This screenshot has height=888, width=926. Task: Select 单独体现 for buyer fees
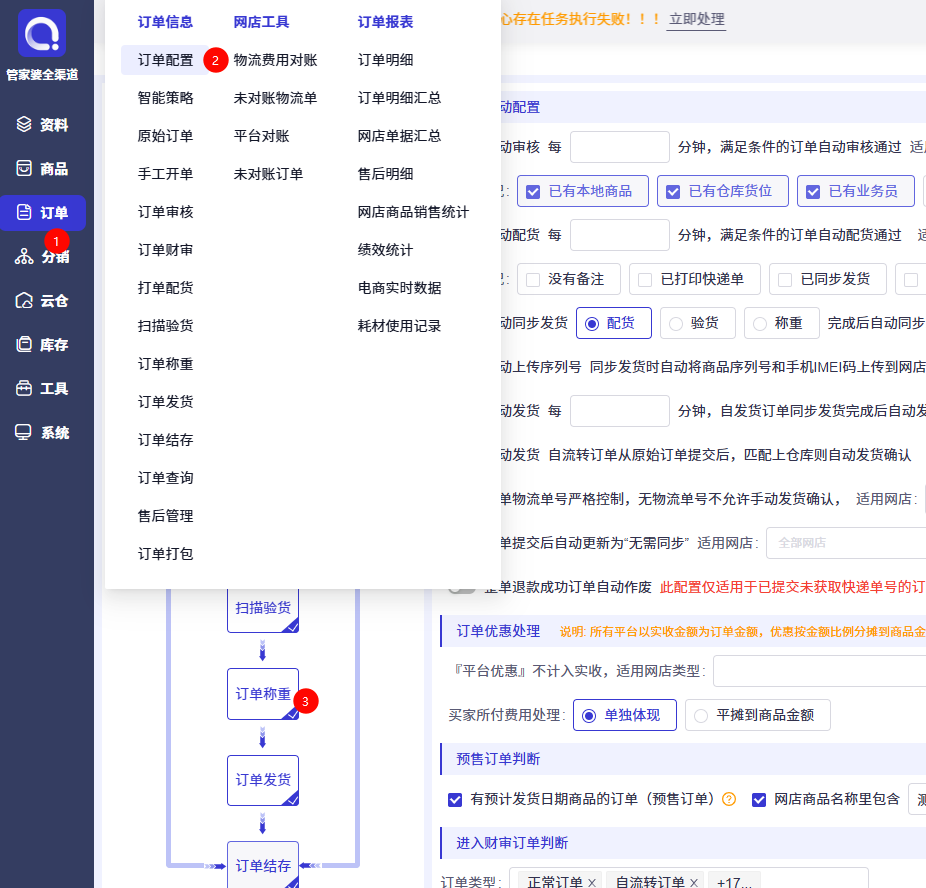tap(625, 715)
